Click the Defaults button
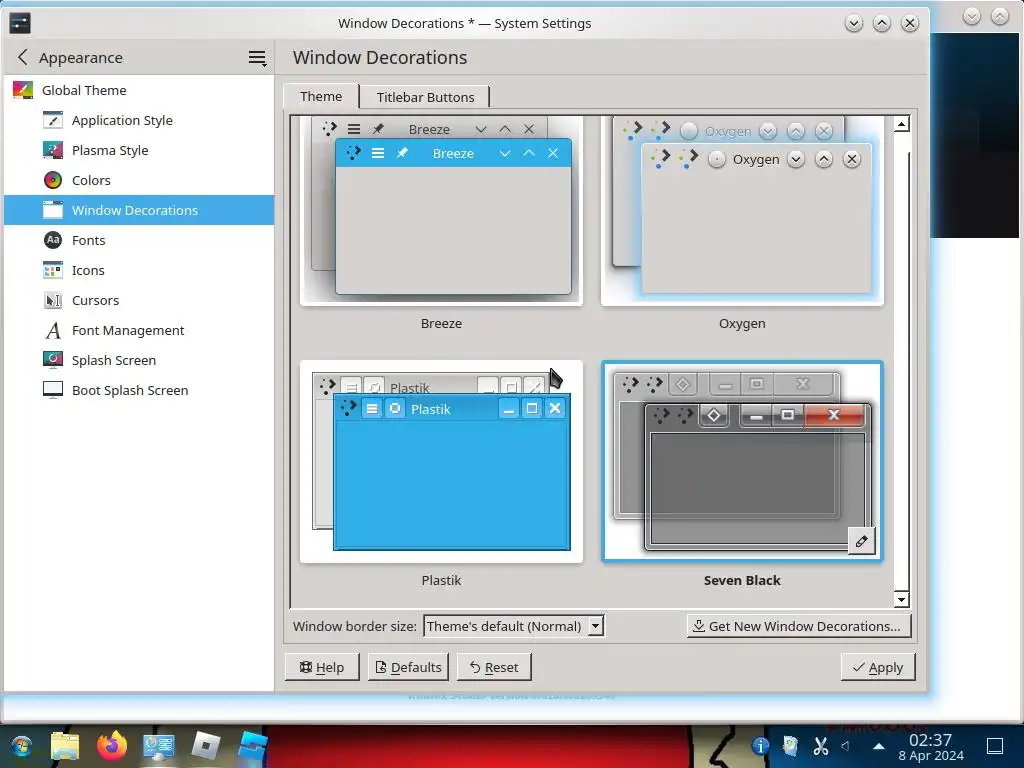The height and width of the screenshot is (768, 1024). [408, 667]
